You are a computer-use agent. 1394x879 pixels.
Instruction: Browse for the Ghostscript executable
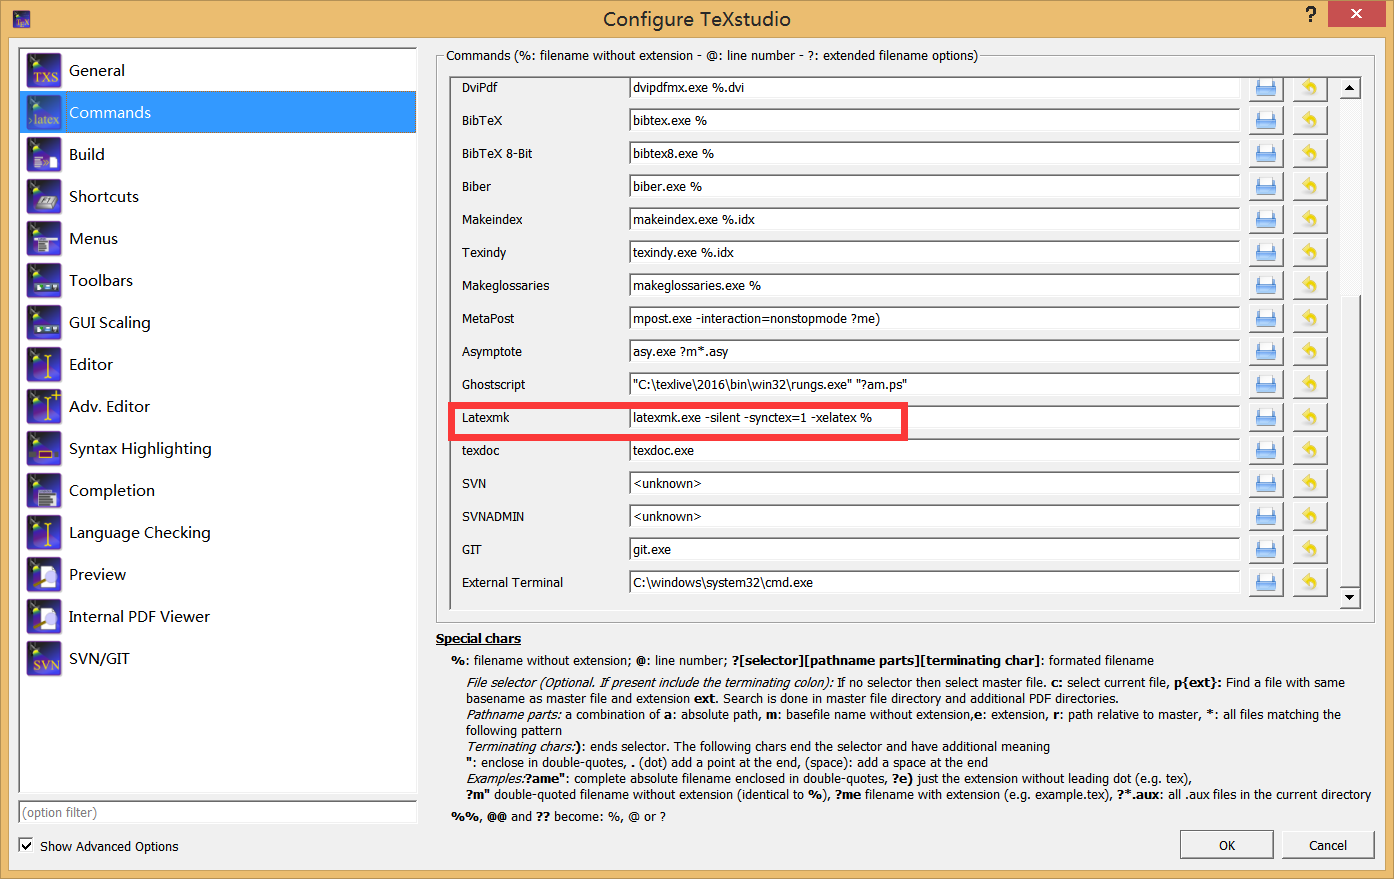pos(1265,385)
